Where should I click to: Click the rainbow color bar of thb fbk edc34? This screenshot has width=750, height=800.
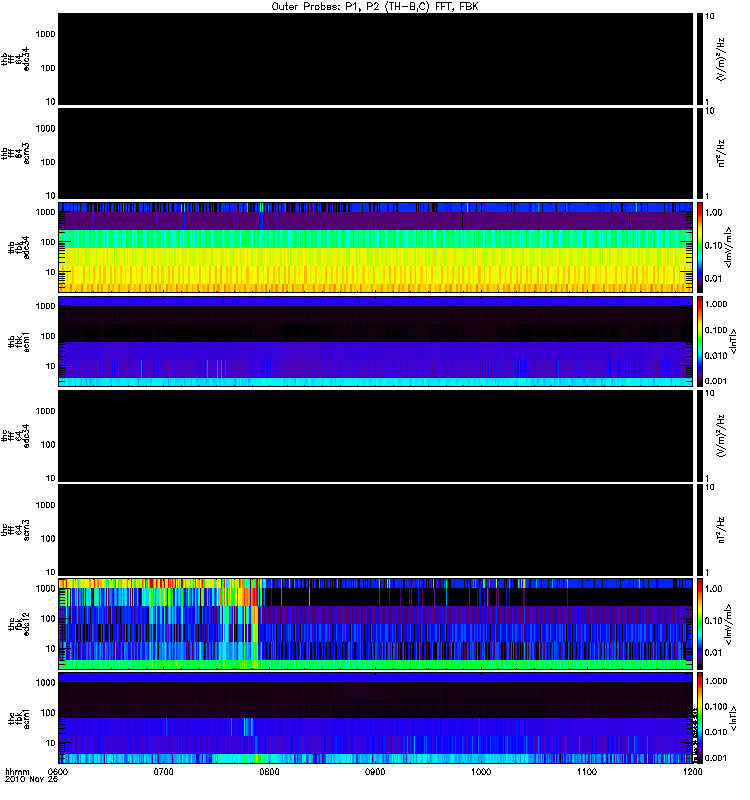tap(700, 247)
